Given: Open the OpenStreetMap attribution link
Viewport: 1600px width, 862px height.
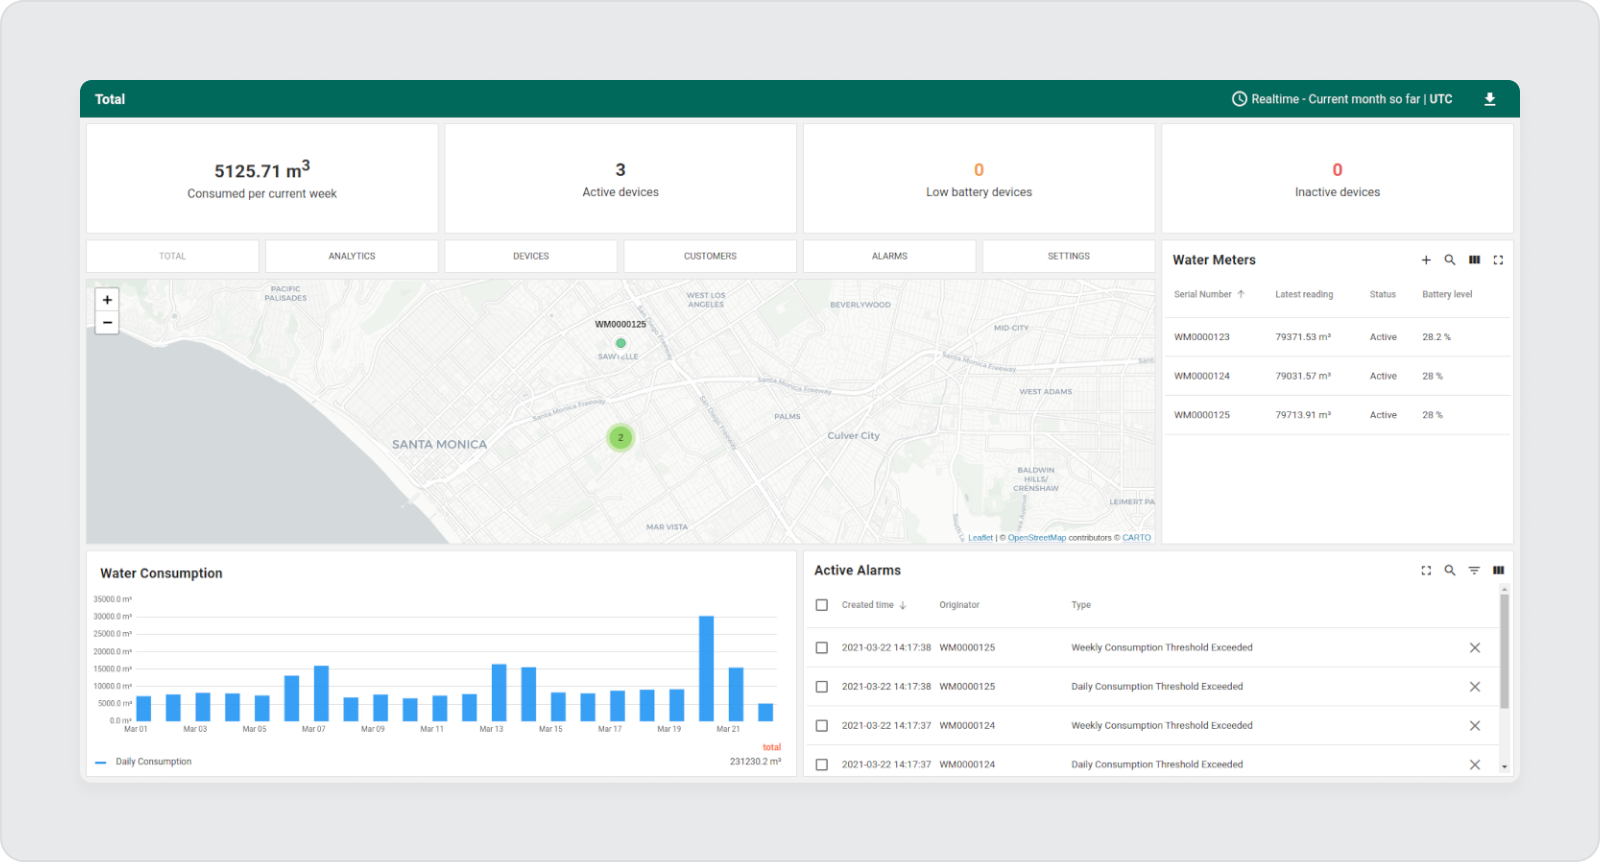Looking at the screenshot, I should point(1036,538).
